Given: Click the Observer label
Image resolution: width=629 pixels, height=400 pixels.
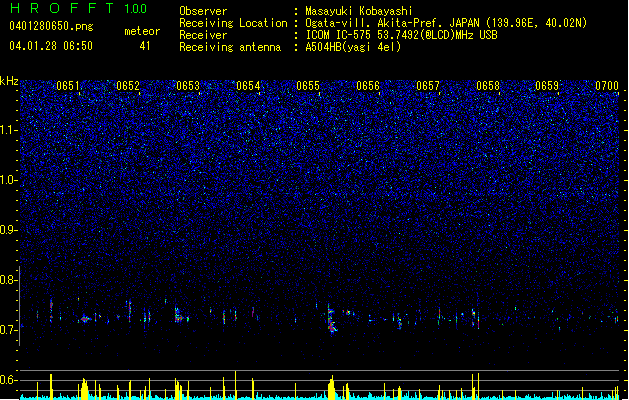Looking at the screenshot, I should point(203,11).
